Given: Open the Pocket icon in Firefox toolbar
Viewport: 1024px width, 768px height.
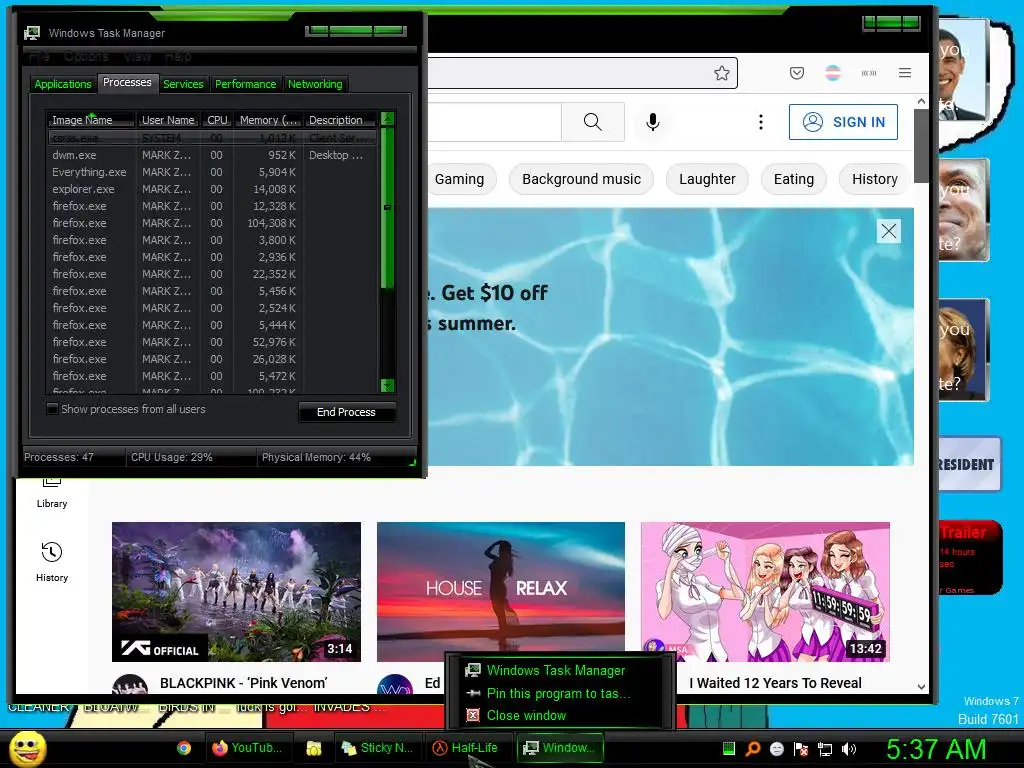Looking at the screenshot, I should point(797,73).
